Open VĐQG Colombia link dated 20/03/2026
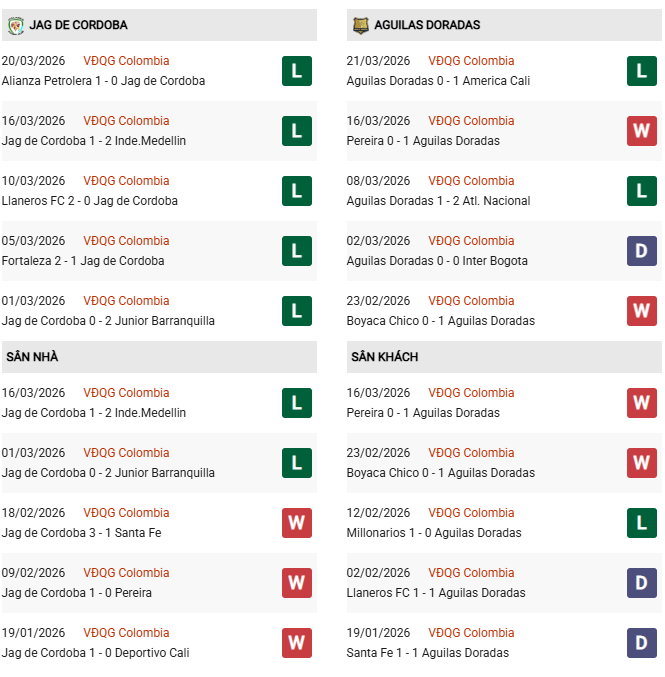Image resolution: width=665 pixels, height=677 pixels. pos(126,61)
